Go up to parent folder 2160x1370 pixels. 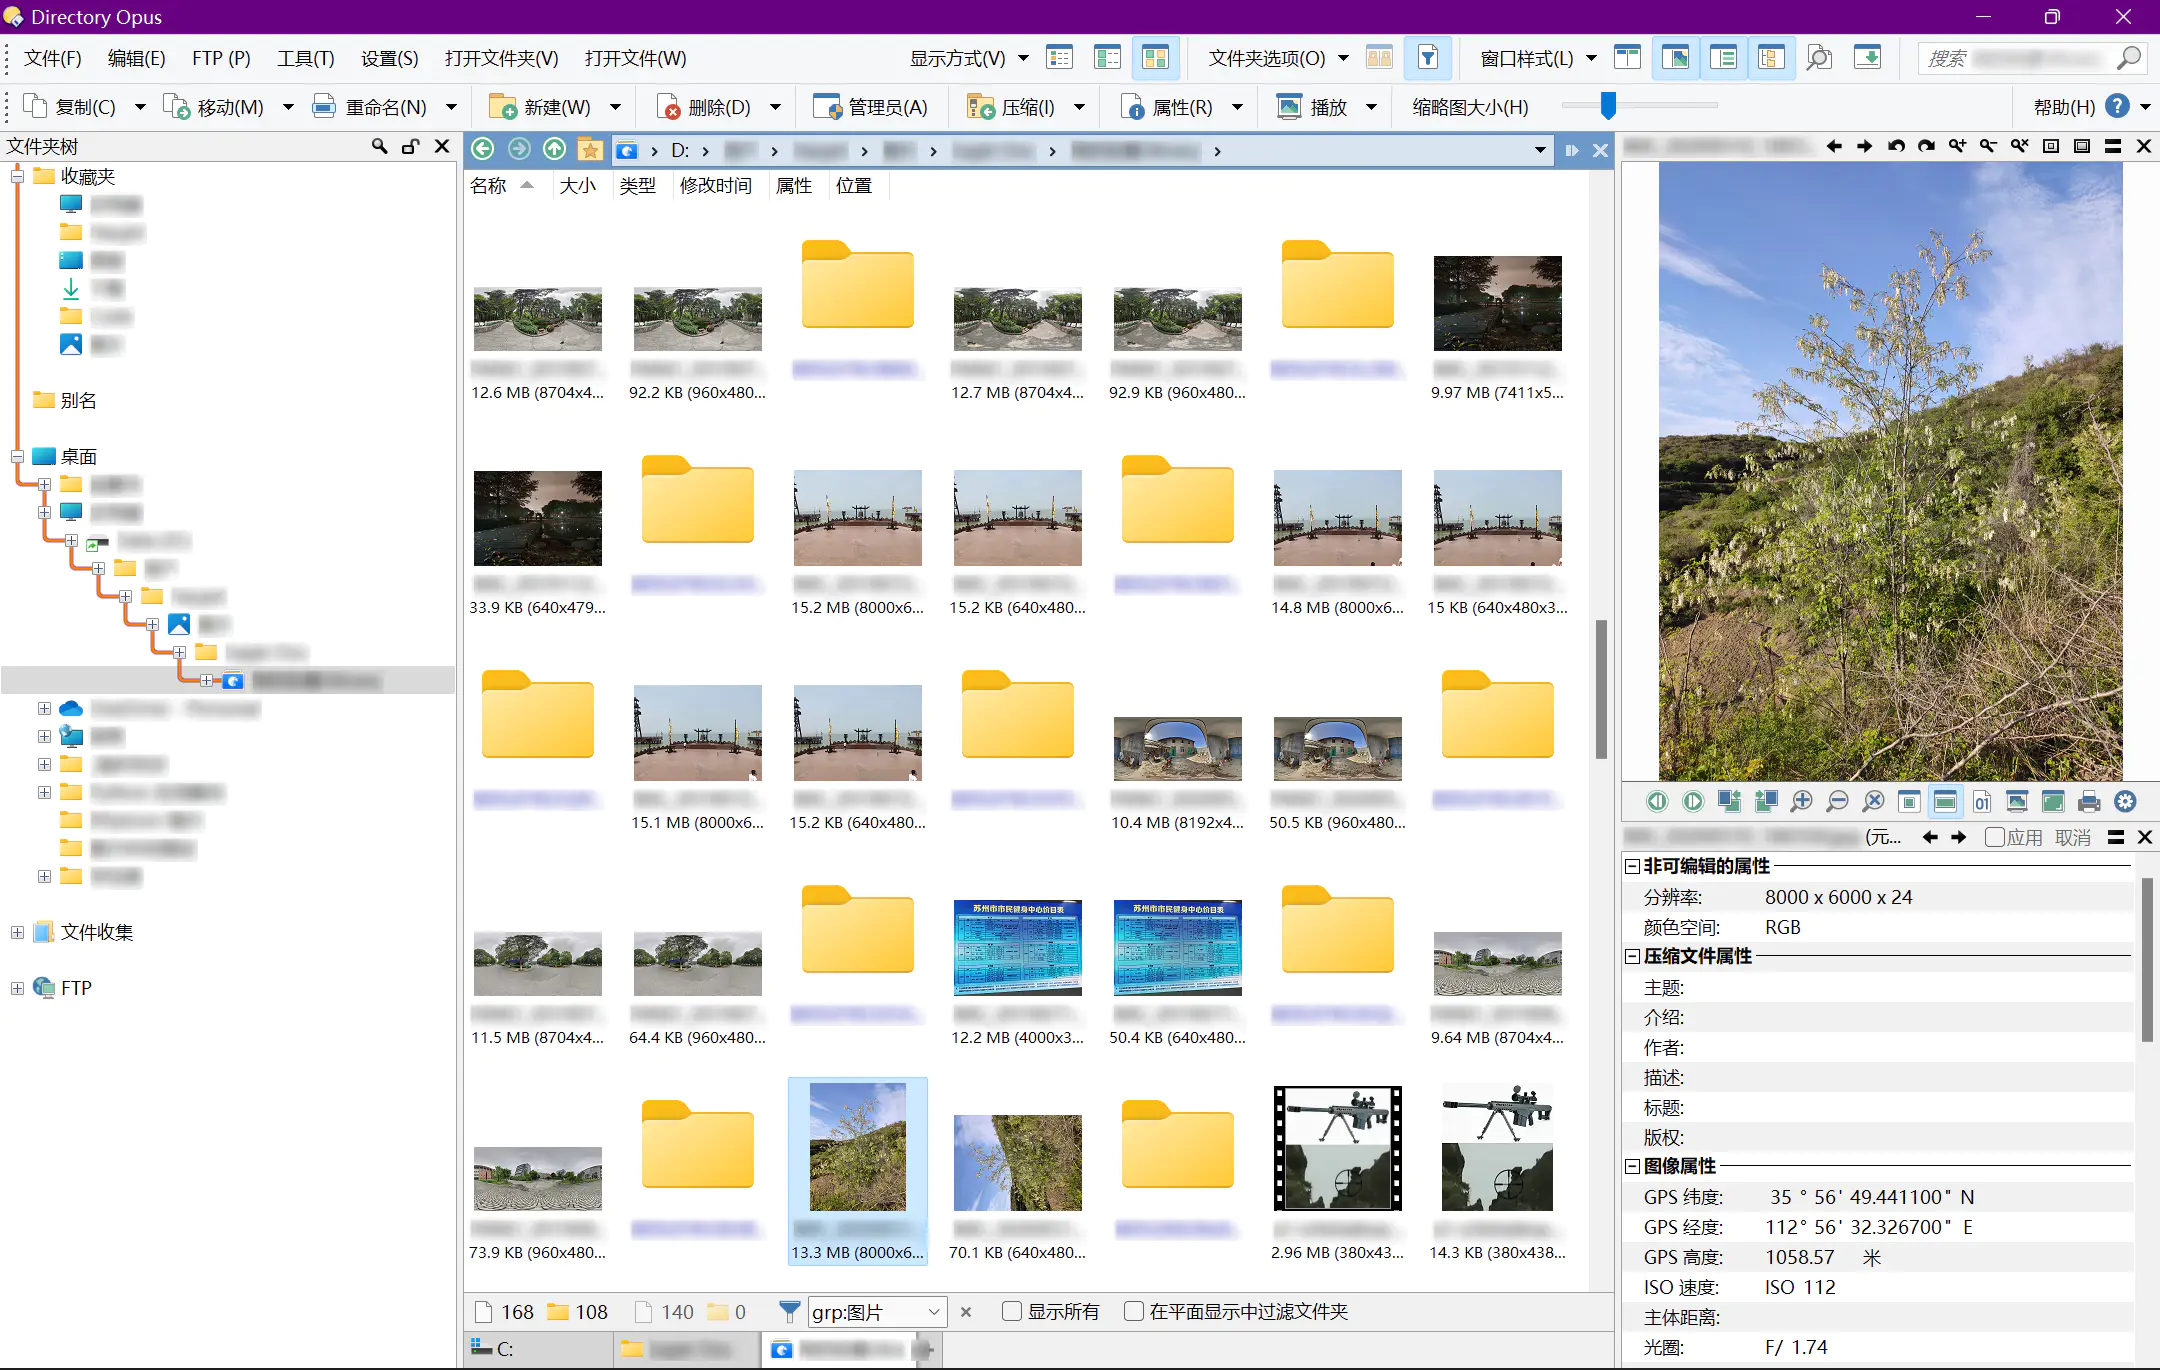coord(554,150)
